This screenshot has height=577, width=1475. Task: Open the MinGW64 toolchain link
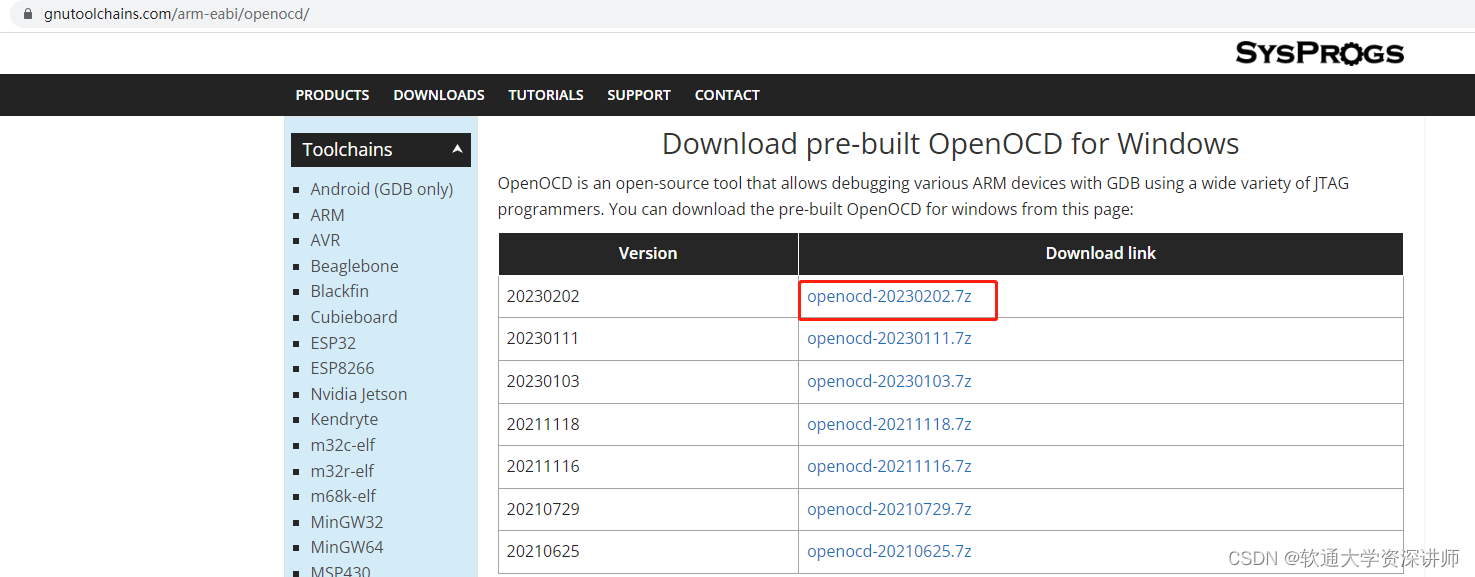346,547
